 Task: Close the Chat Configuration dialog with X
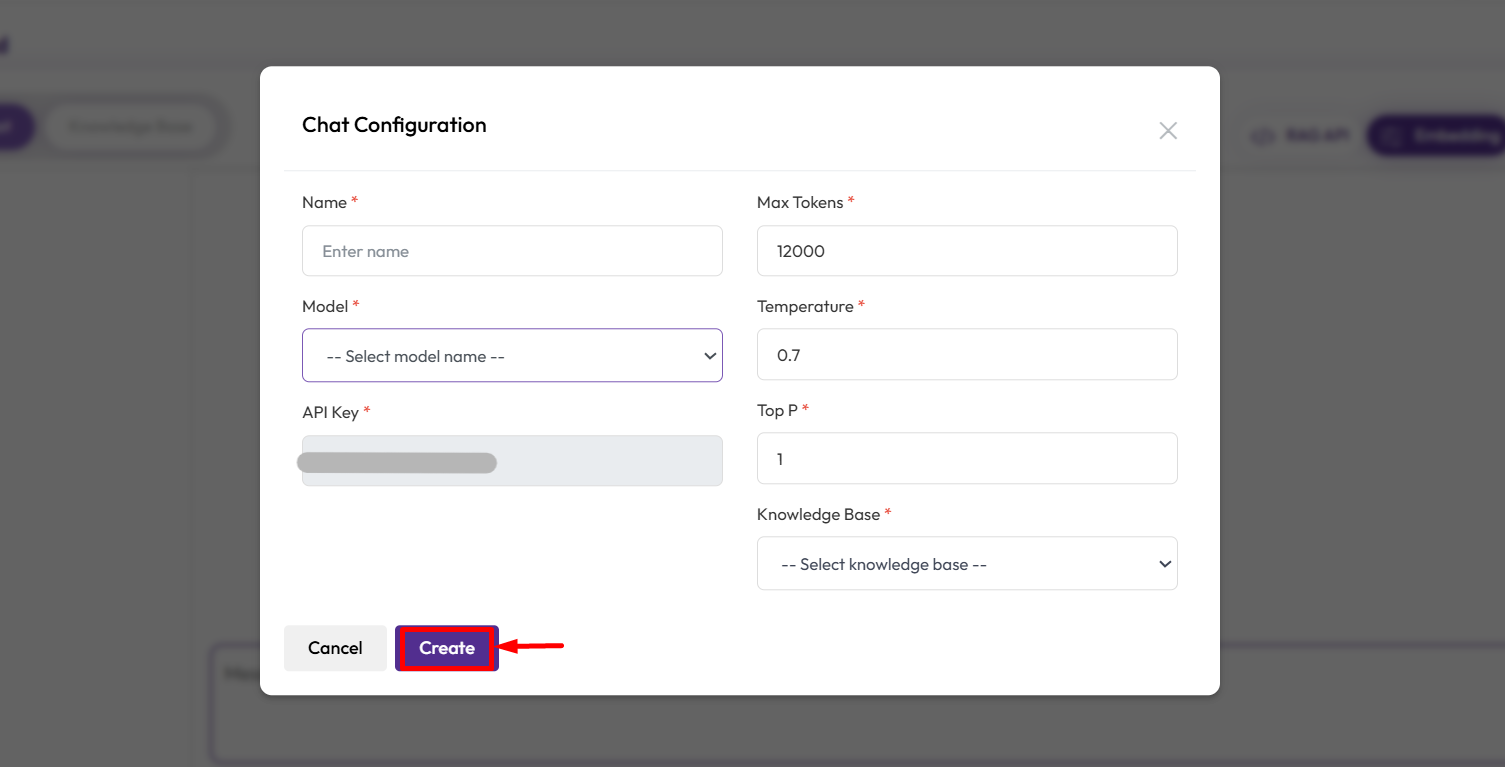tap(1167, 131)
